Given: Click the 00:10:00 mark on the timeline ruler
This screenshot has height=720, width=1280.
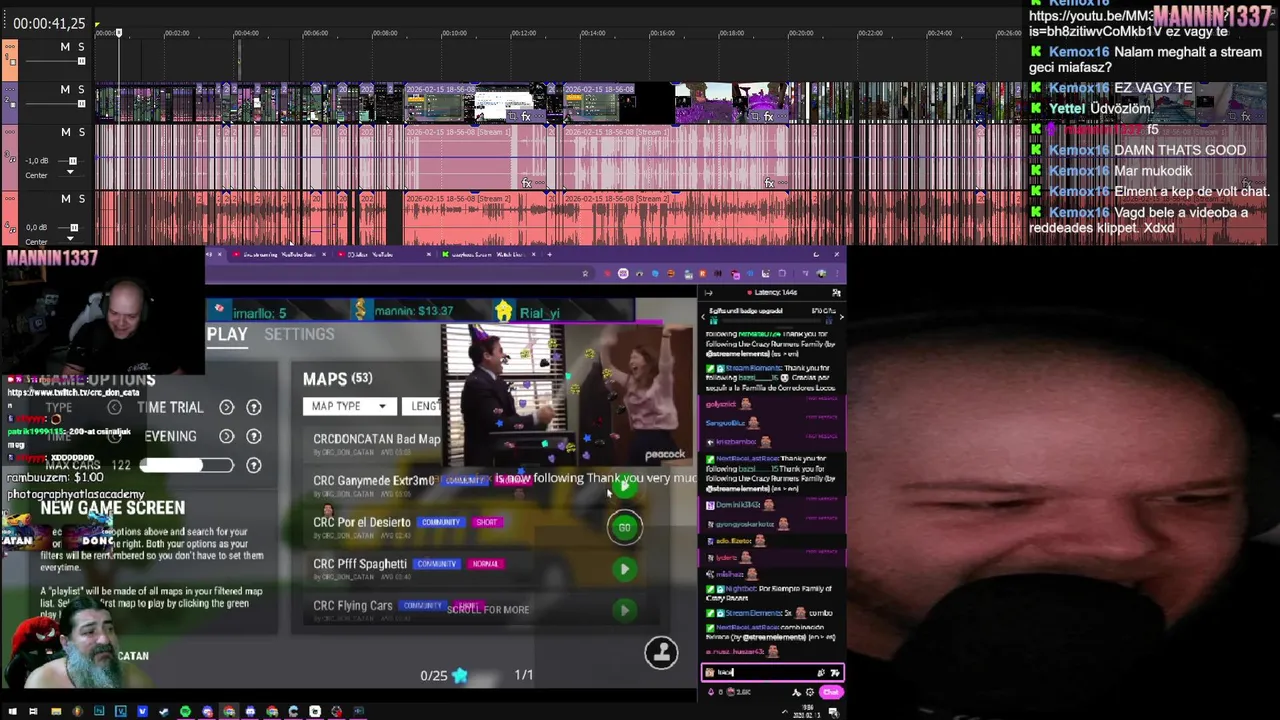Looking at the screenshot, I should pos(454,33).
